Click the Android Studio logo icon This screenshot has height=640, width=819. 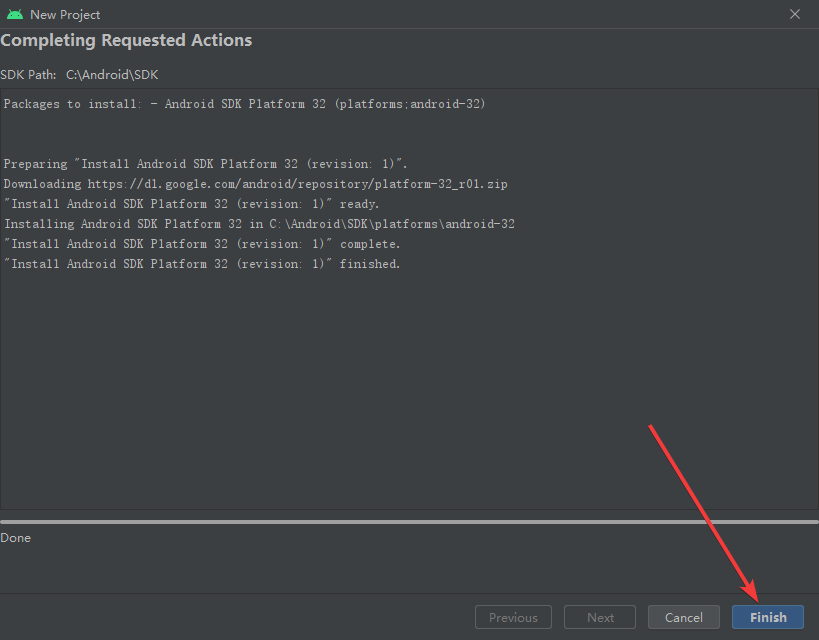tap(15, 14)
